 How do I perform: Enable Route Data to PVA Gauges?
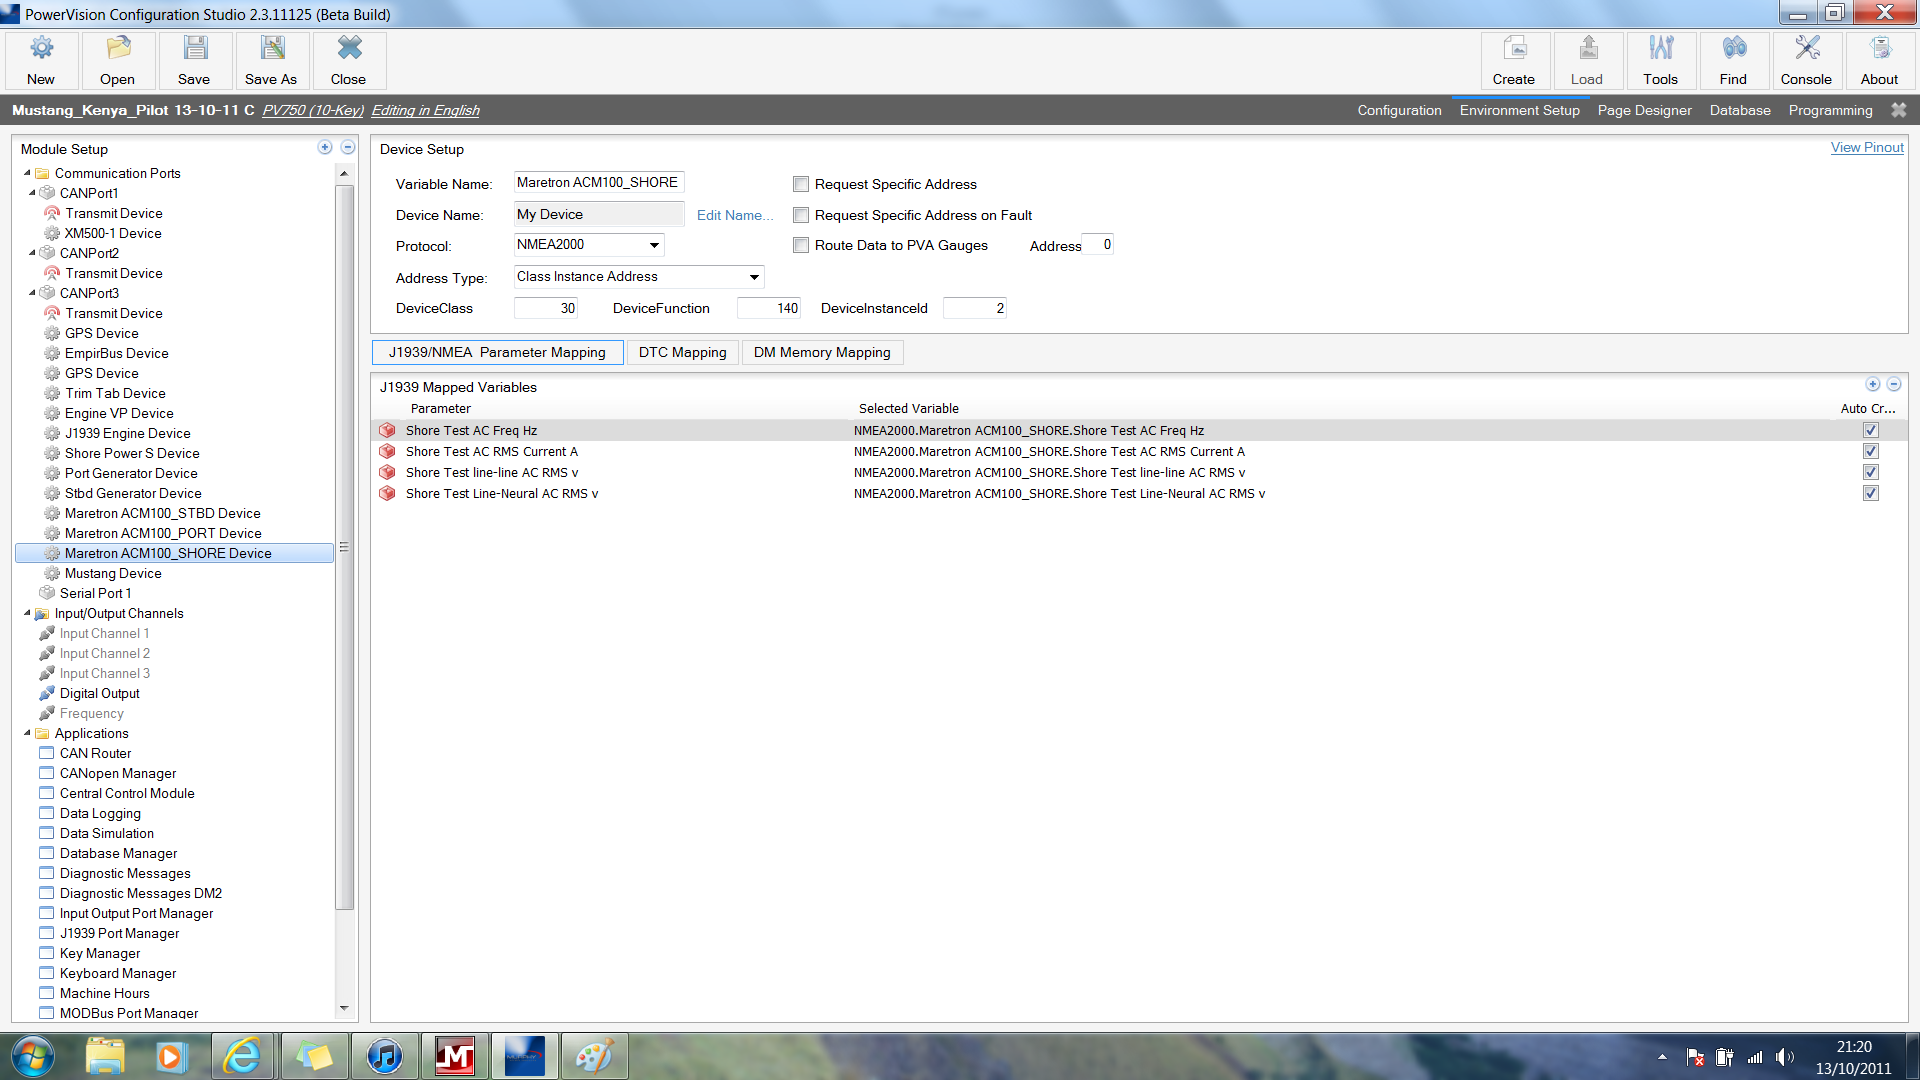tap(799, 245)
